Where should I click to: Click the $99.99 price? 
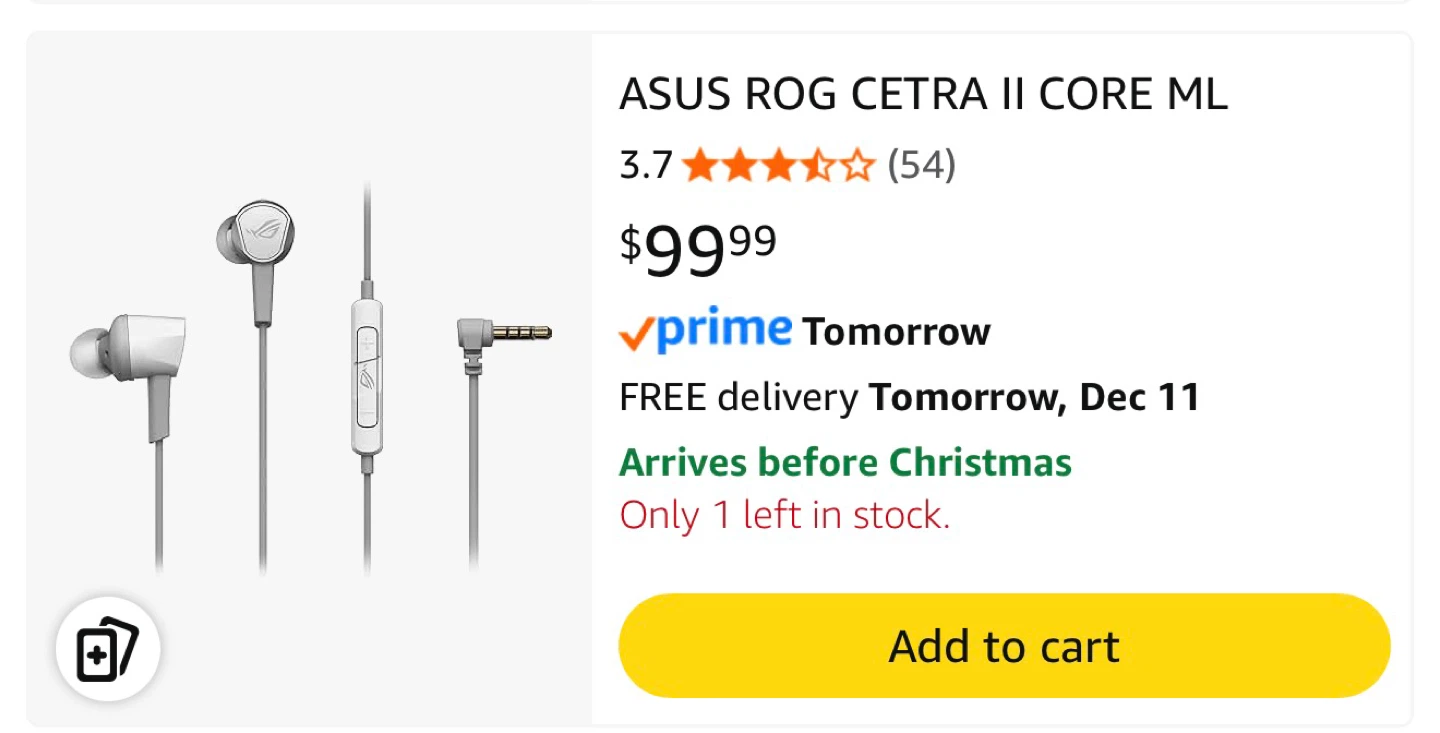697,248
